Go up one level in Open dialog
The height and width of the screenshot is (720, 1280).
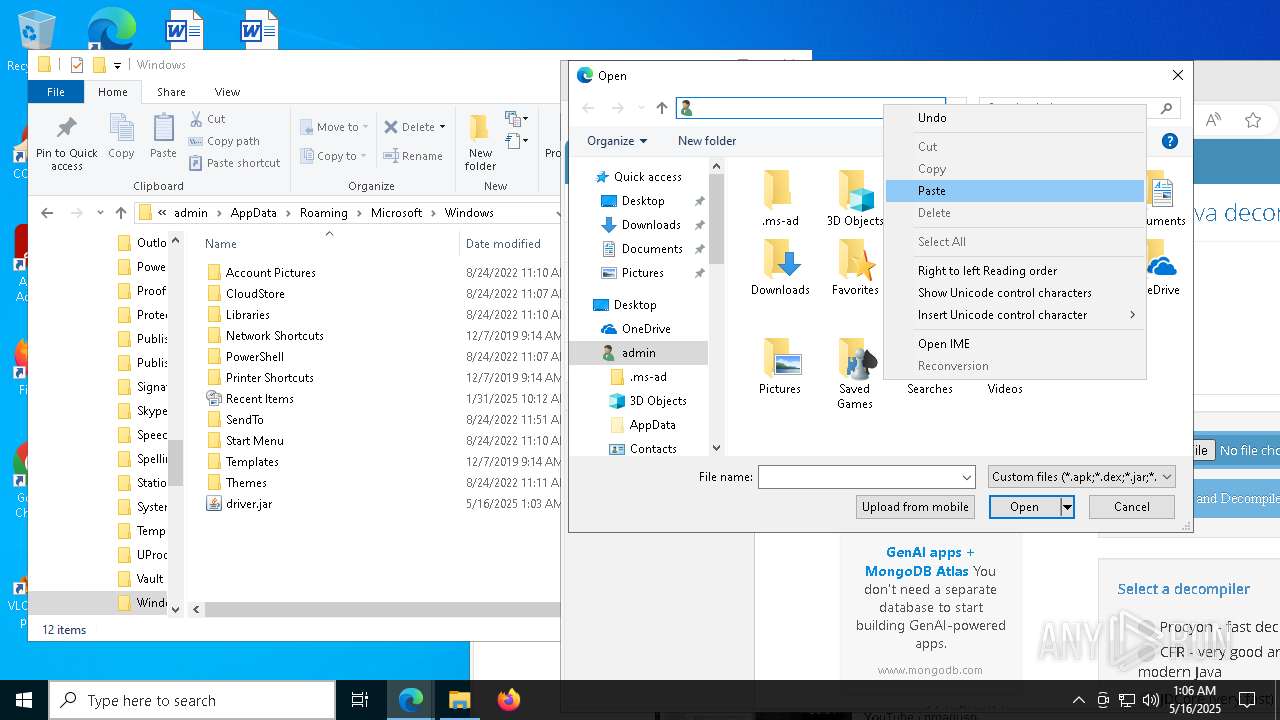click(662, 108)
